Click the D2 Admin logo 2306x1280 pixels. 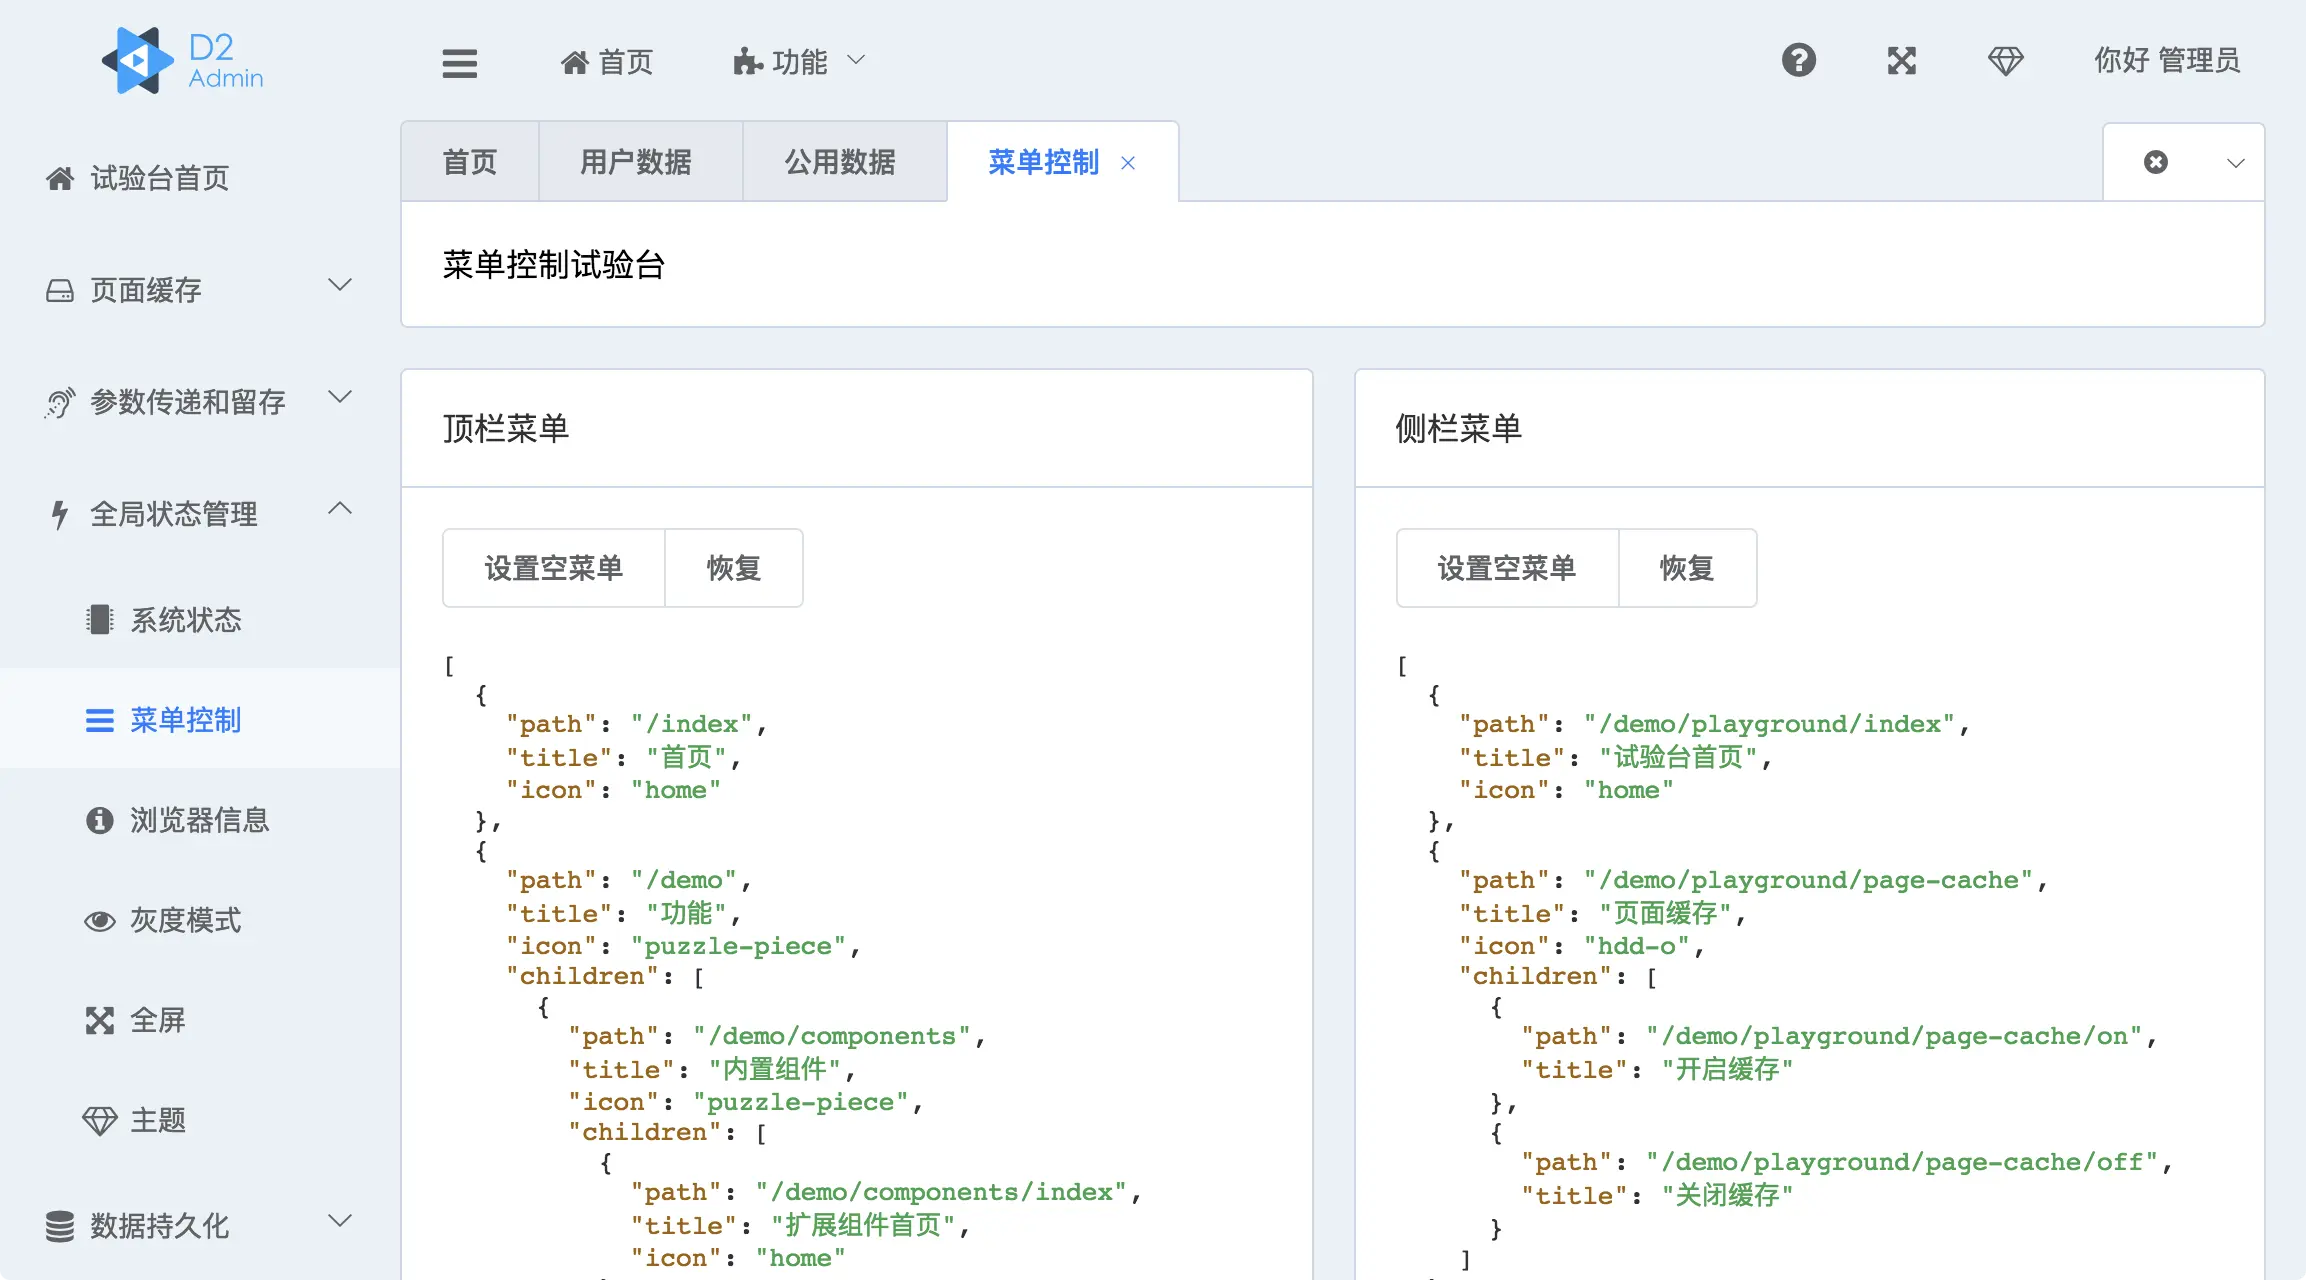183,61
